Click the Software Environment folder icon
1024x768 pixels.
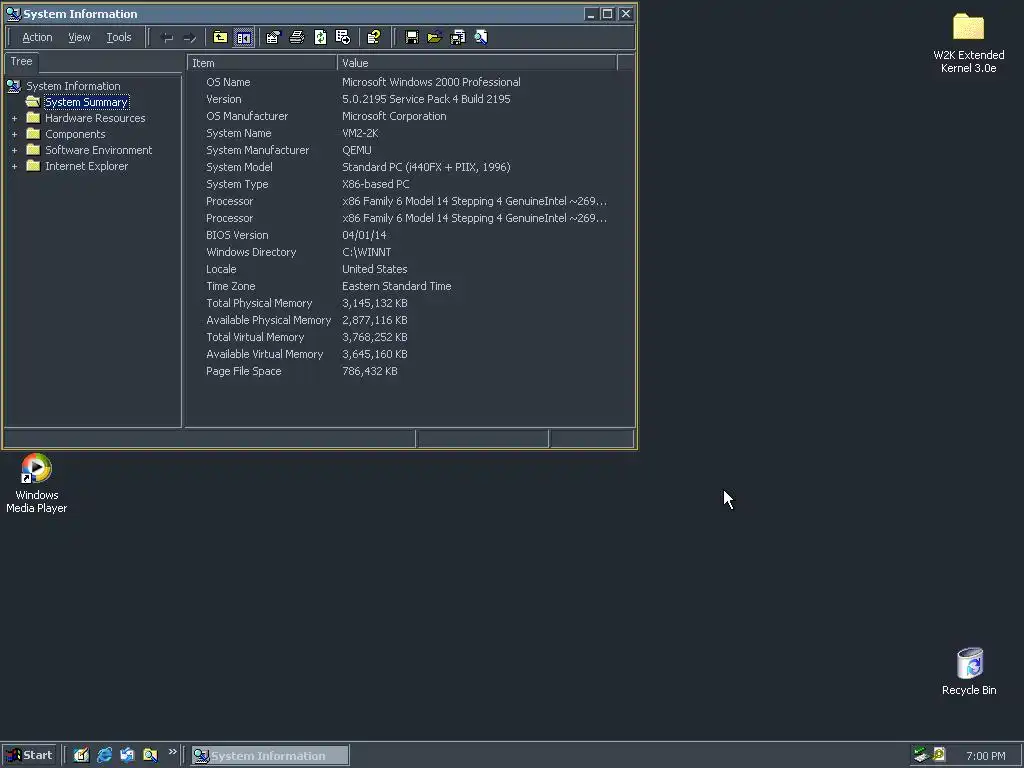click(33, 150)
